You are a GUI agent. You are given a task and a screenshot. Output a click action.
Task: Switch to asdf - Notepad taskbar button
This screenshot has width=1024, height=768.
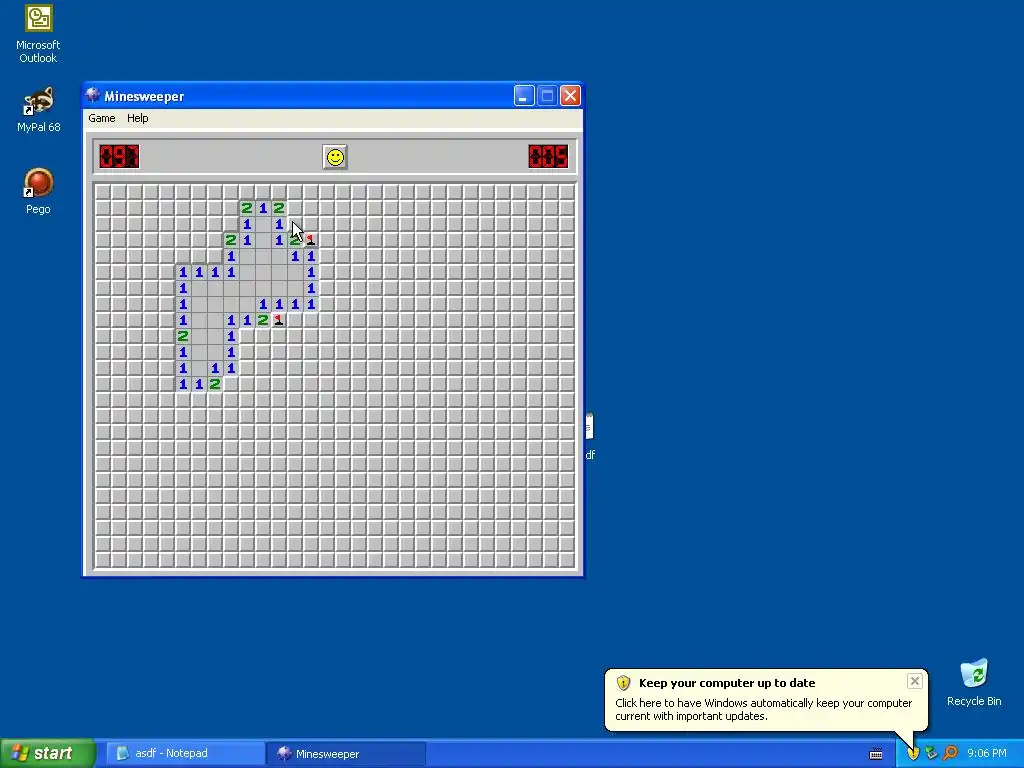(x=185, y=754)
